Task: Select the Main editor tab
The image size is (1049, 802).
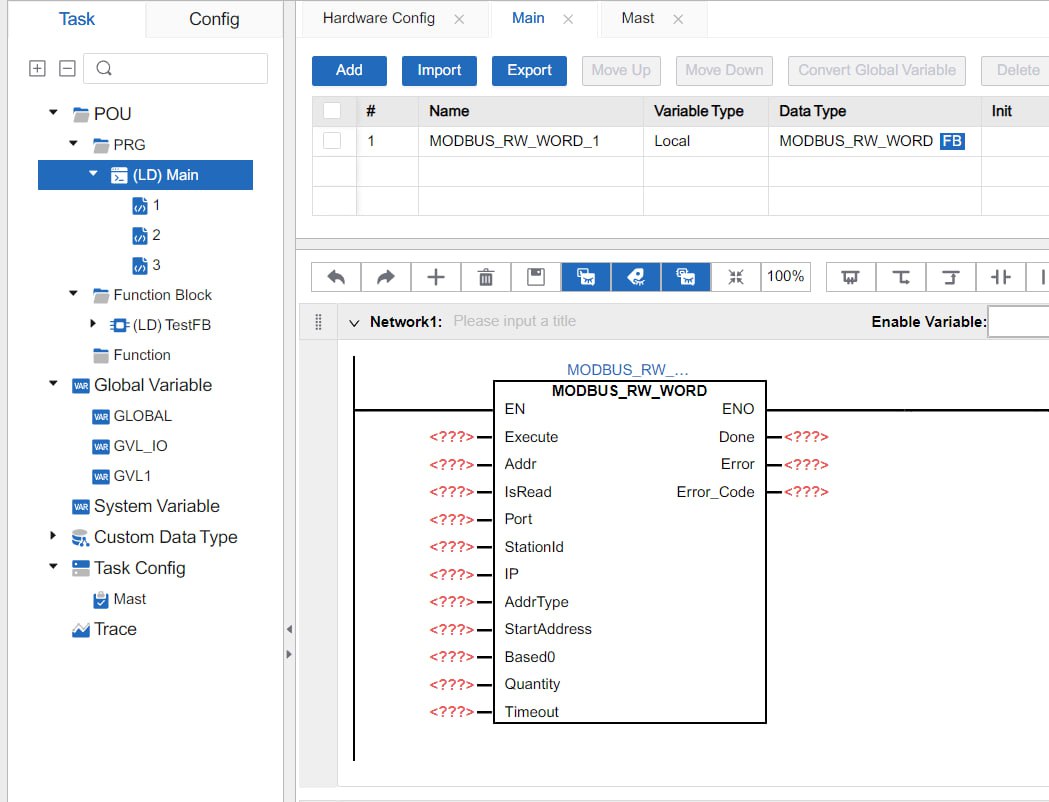Action: coord(528,19)
